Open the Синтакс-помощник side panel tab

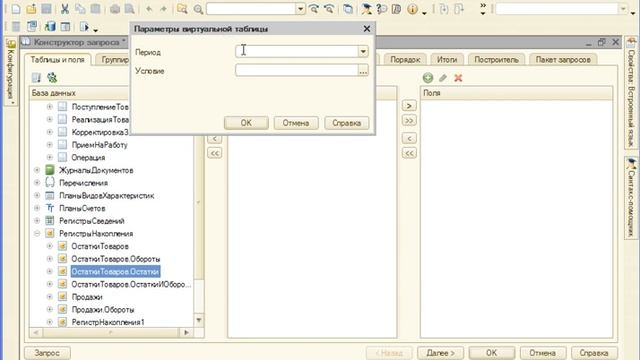(x=631, y=198)
